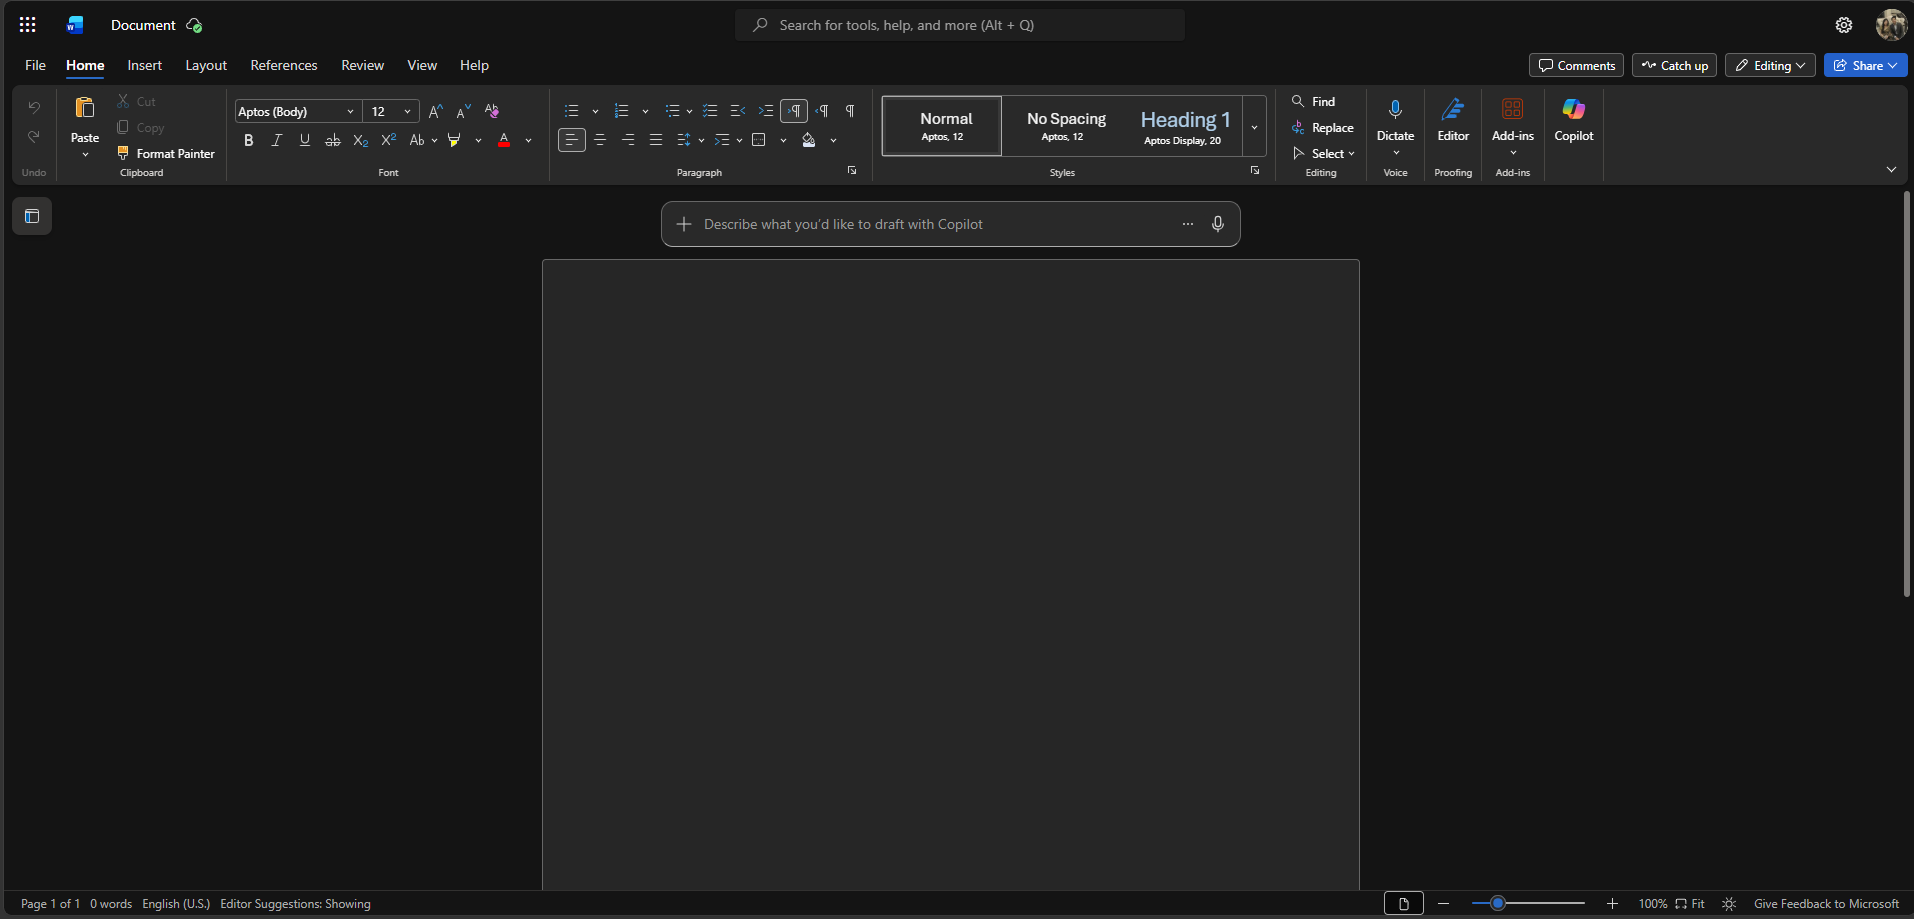Screen dimensions: 1914x919
Task: Toggle italic formatting
Action: (276, 140)
